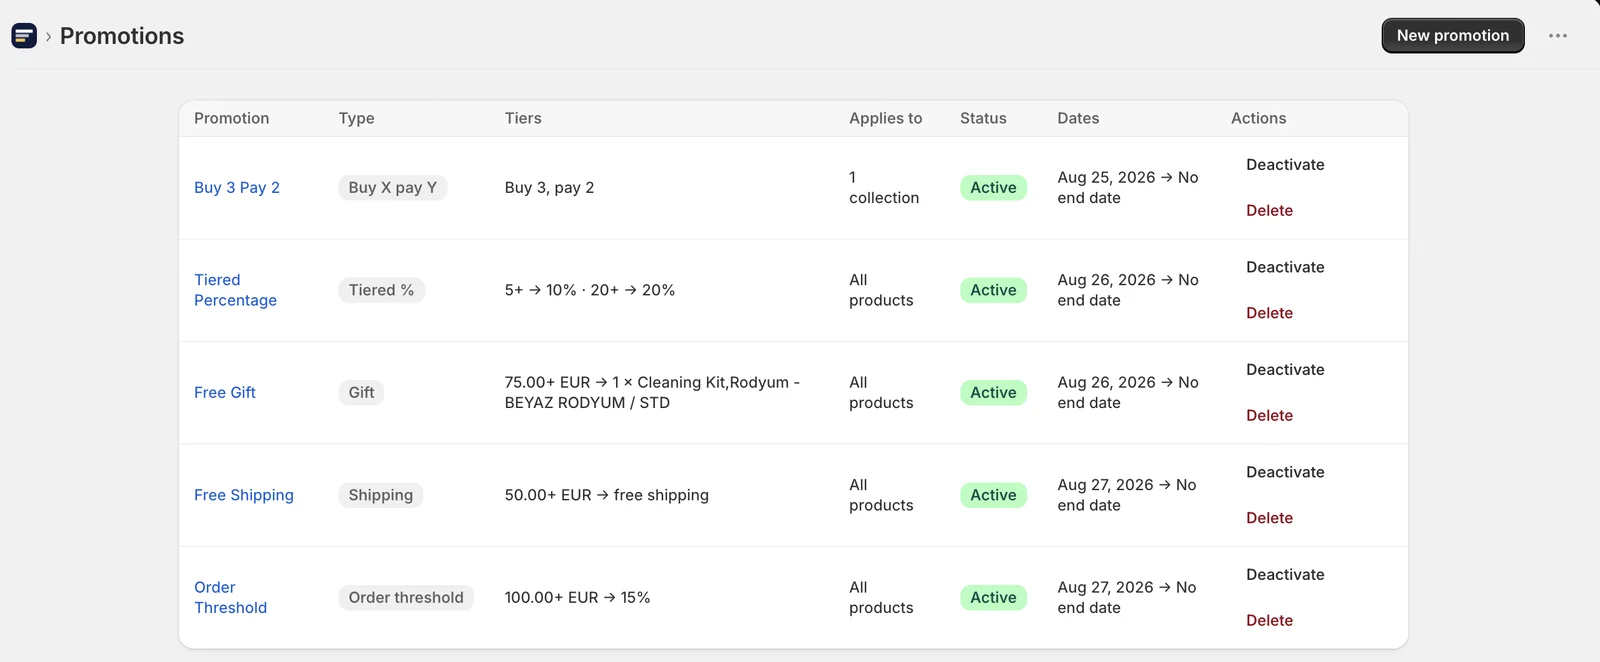This screenshot has height=662, width=1600.
Task: Click the Active badge in Free Gift row
Action: (993, 393)
